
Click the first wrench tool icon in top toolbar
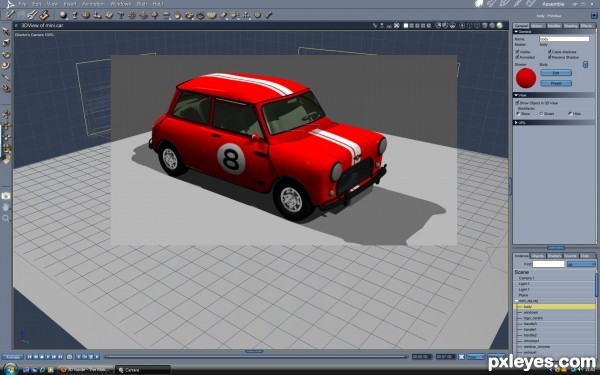(9, 15)
